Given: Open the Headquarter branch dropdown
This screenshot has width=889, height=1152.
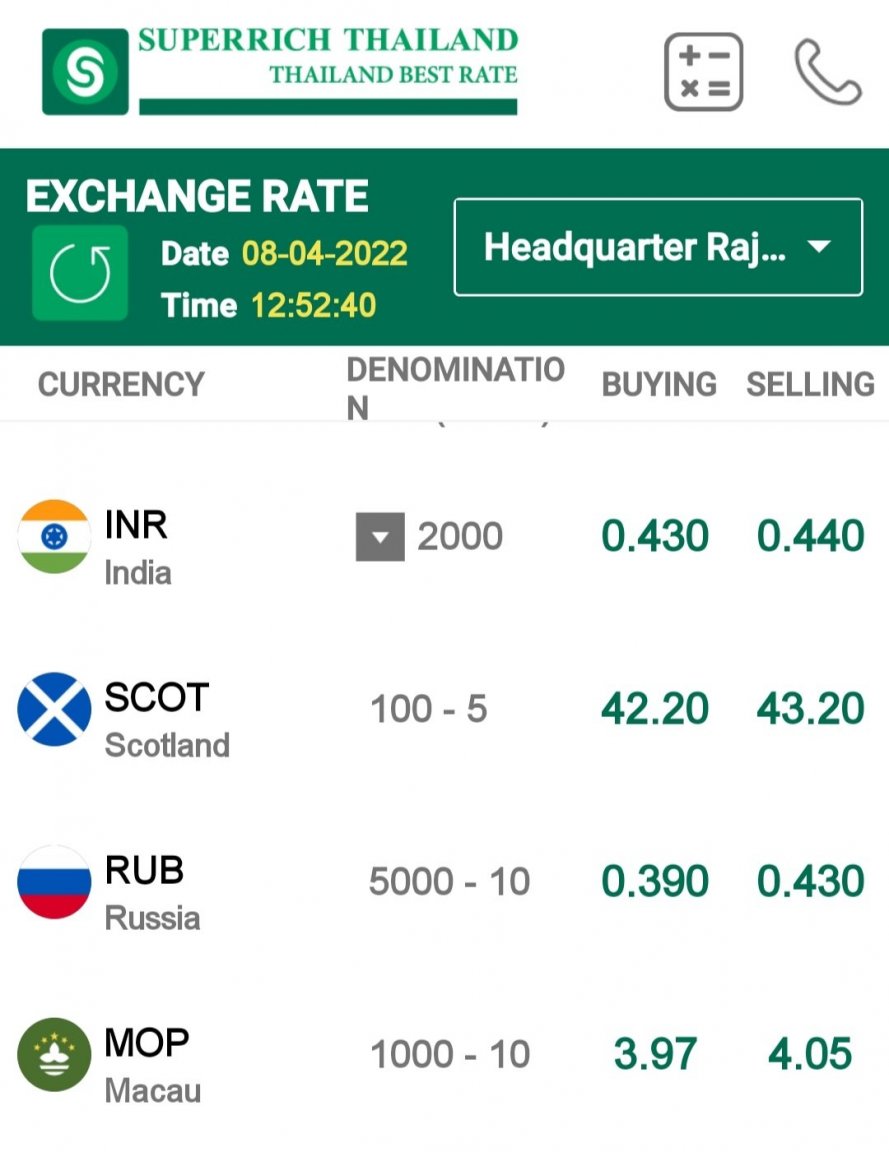Looking at the screenshot, I should click(x=658, y=247).
